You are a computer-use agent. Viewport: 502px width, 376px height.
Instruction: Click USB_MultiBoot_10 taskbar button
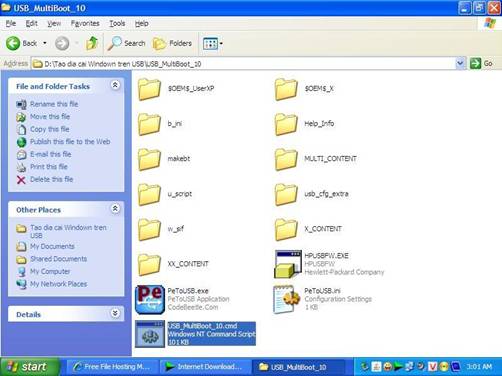[x=298, y=367]
